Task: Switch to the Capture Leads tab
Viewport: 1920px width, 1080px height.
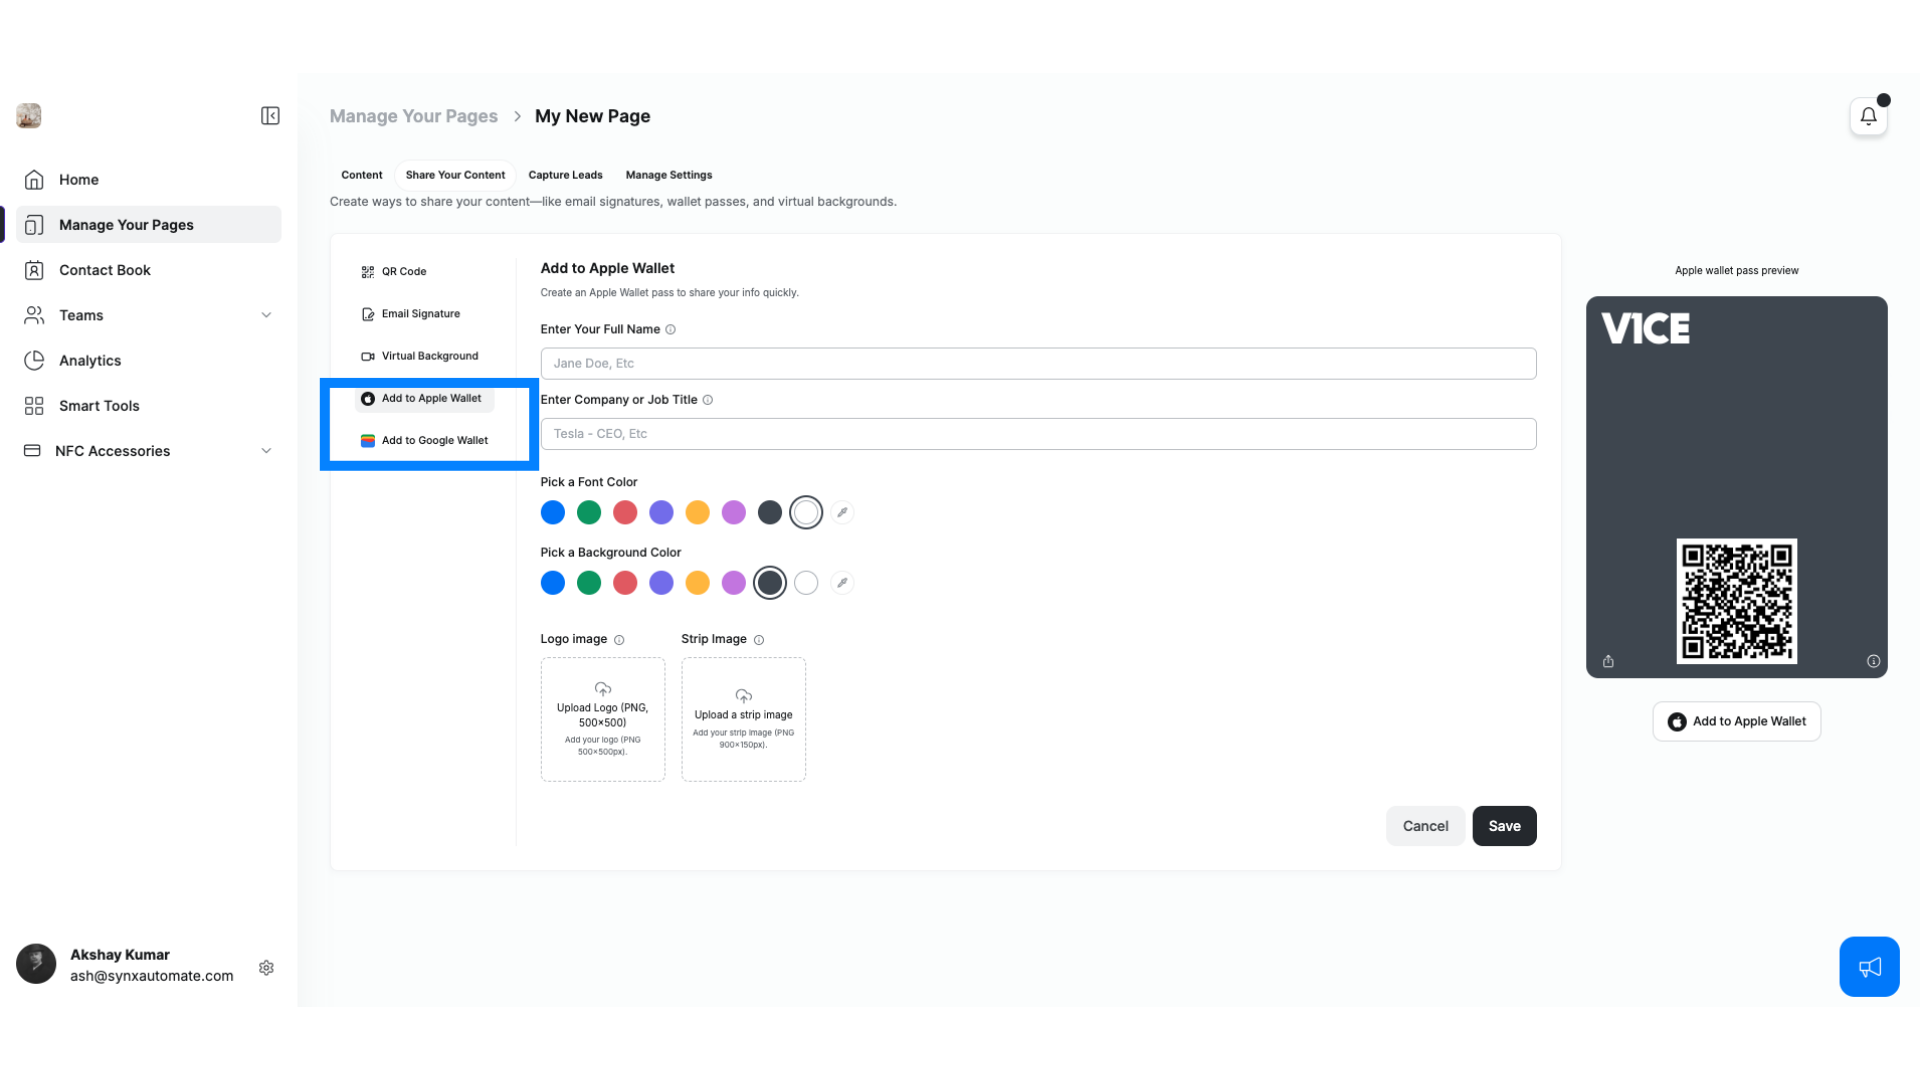Action: (565, 175)
